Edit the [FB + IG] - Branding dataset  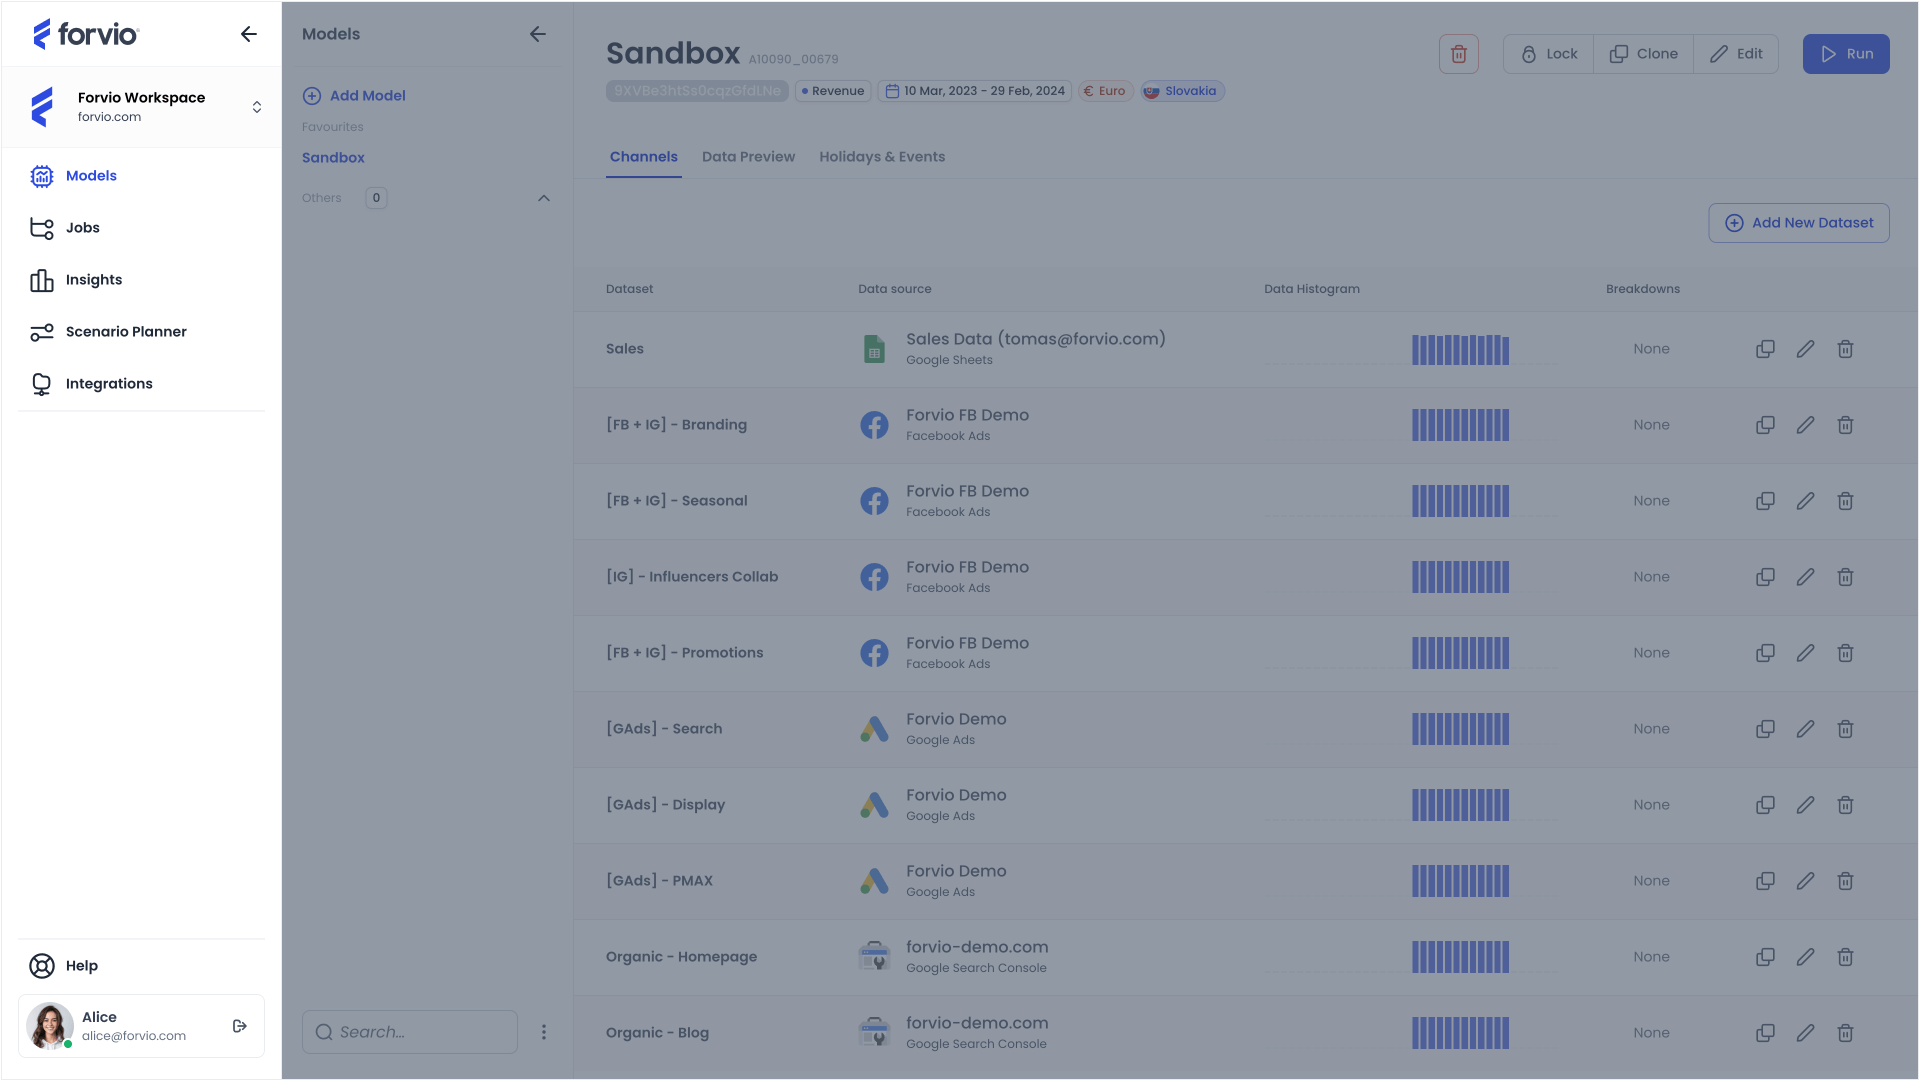1805,425
